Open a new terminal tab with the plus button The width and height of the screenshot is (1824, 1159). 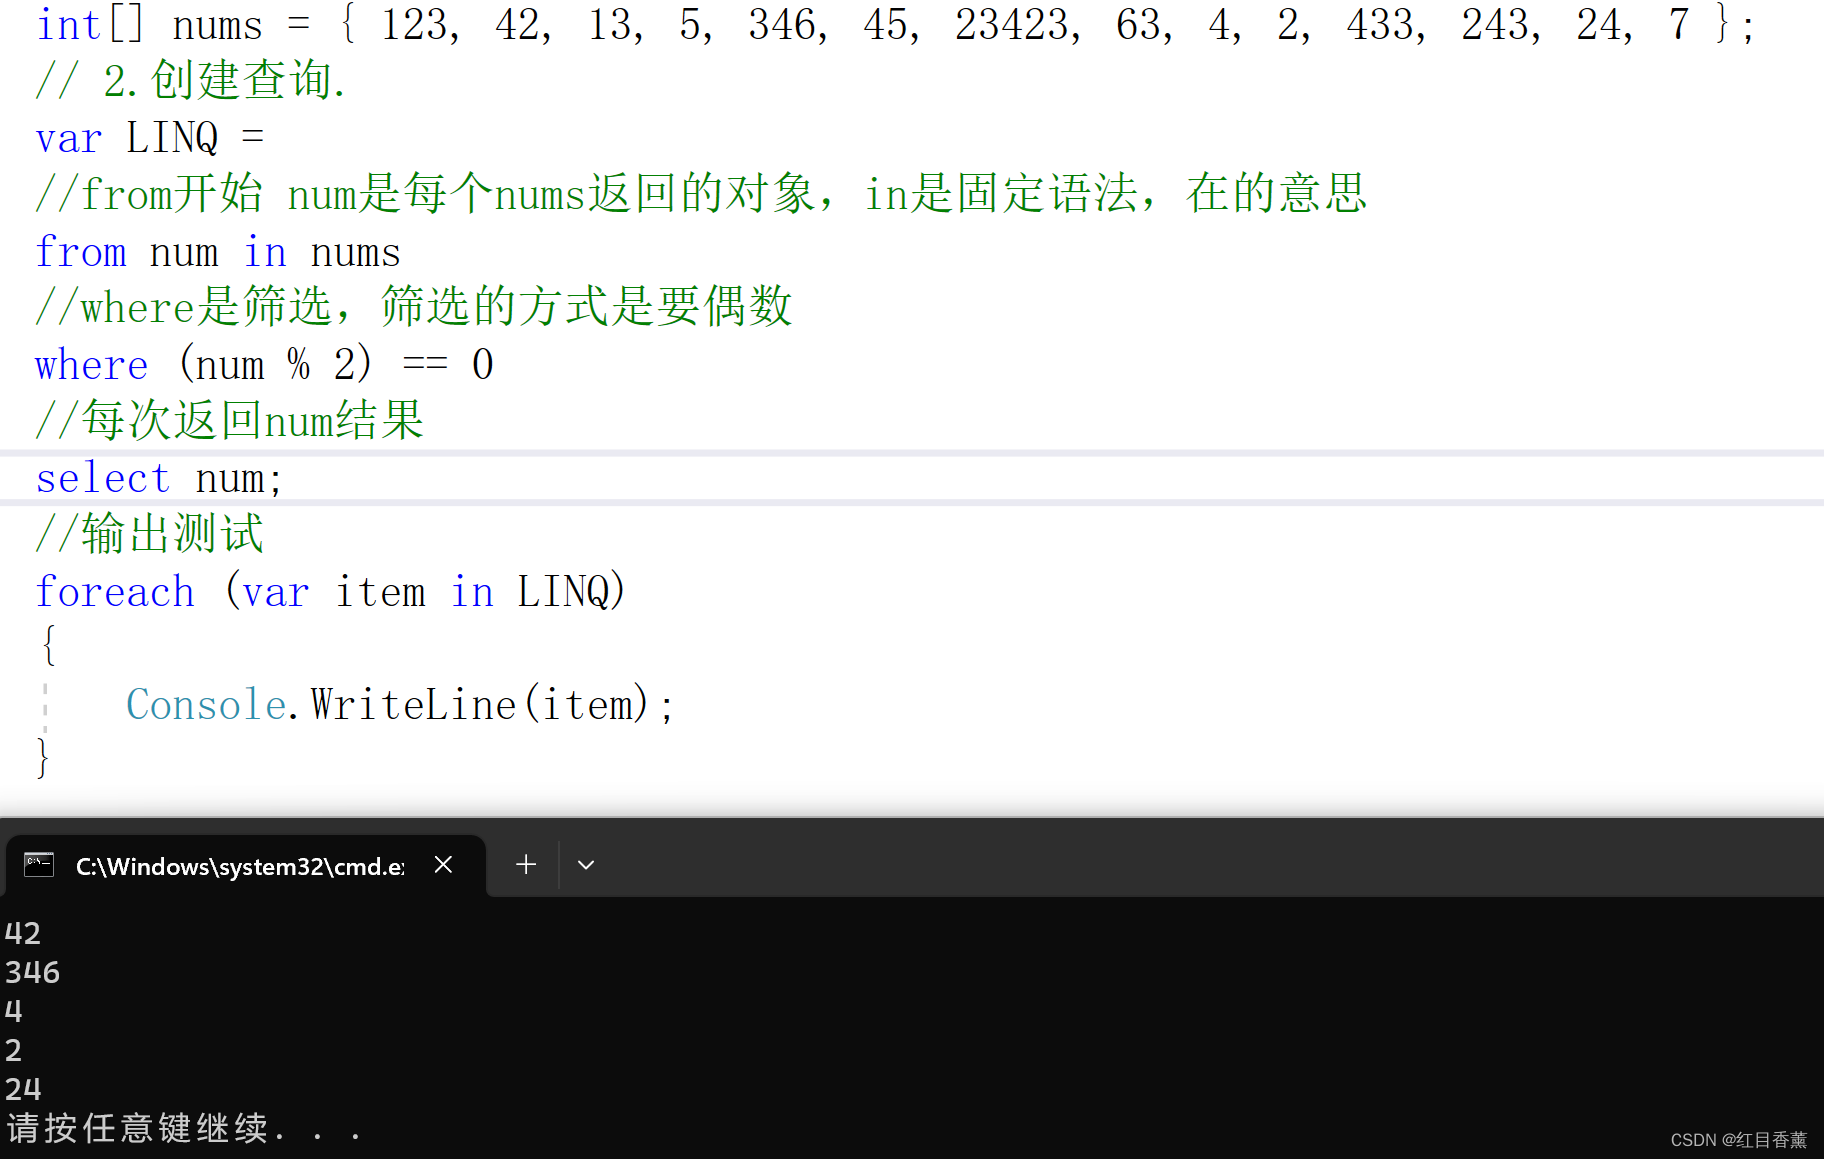(x=525, y=864)
